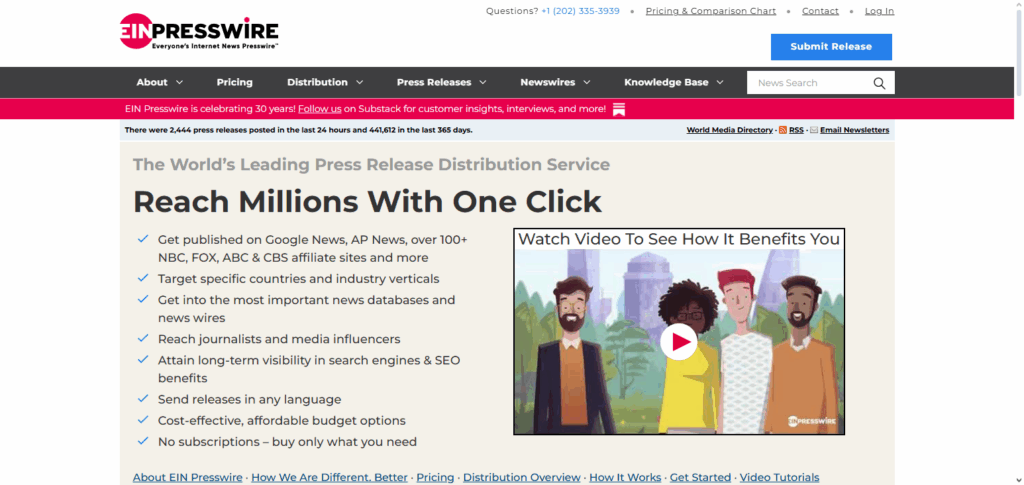
Task: Expand the About dropdown menu
Action: click(160, 82)
